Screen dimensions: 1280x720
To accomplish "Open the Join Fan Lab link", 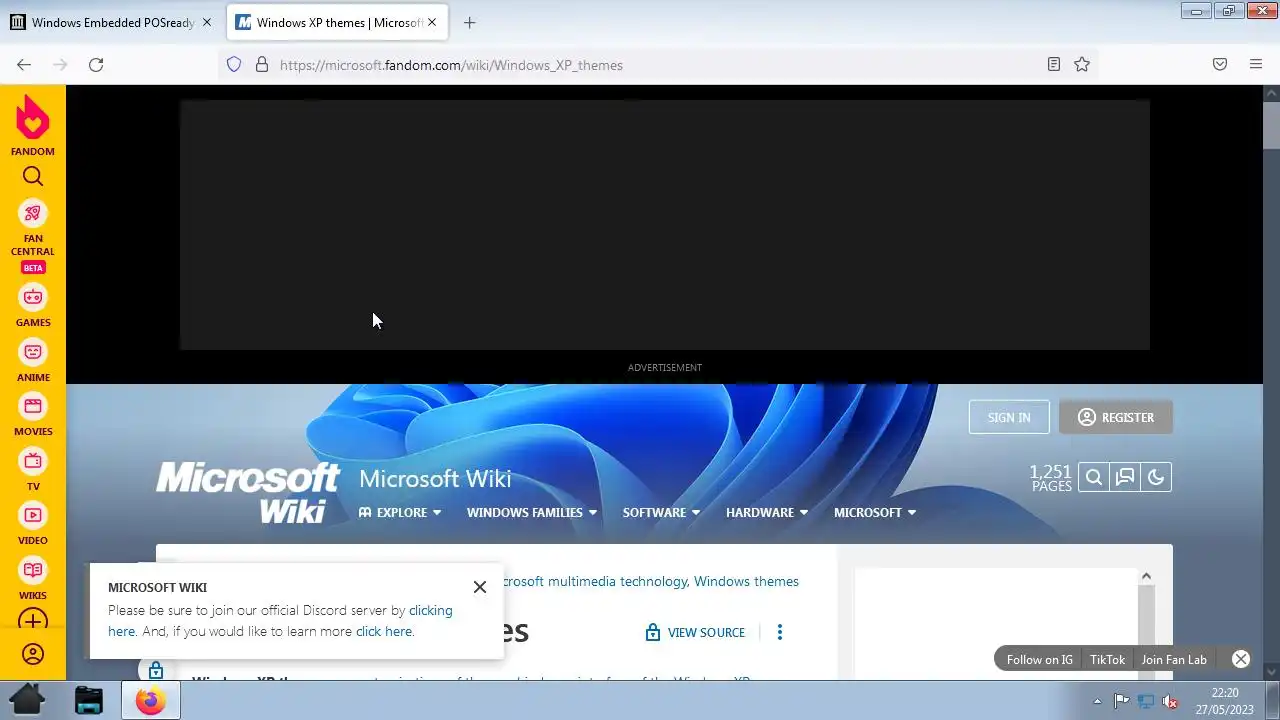I will [1174, 659].
